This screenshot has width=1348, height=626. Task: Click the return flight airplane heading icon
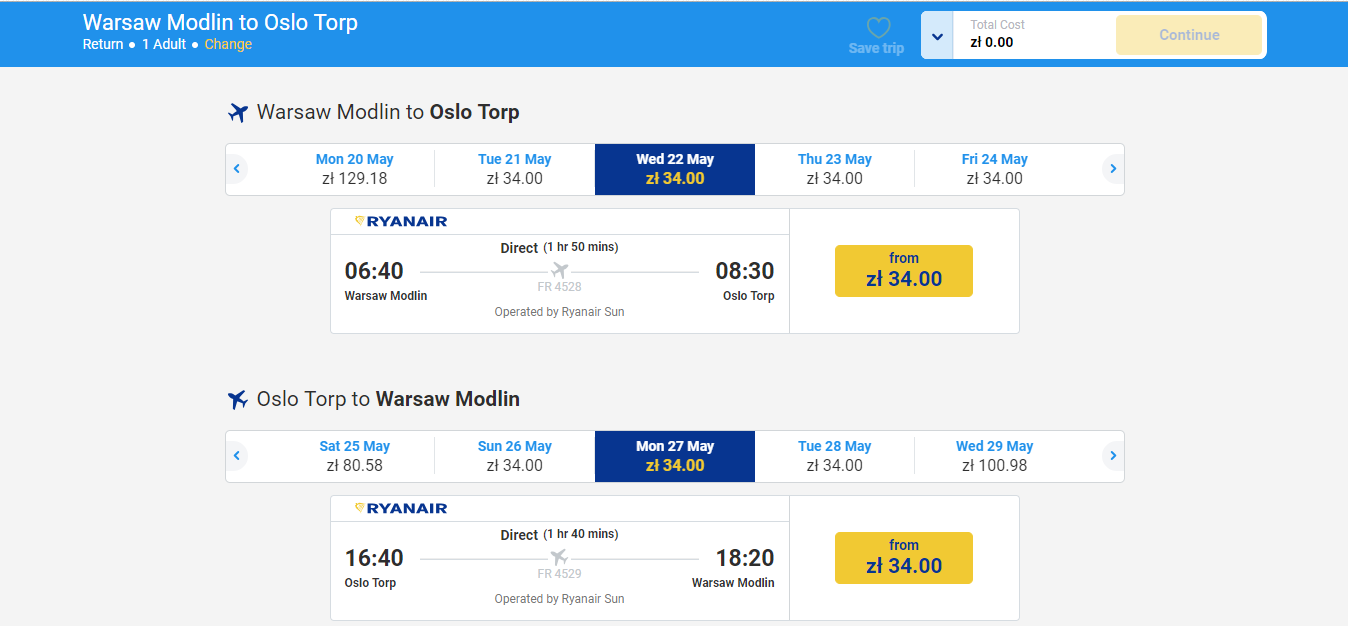pos(237,400)
